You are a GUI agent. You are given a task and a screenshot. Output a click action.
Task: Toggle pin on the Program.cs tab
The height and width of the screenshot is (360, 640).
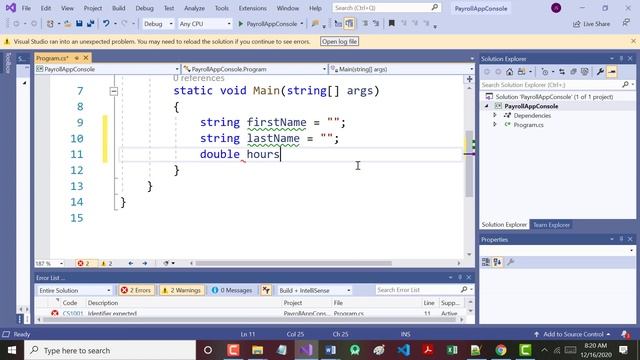tap(76, 58)
